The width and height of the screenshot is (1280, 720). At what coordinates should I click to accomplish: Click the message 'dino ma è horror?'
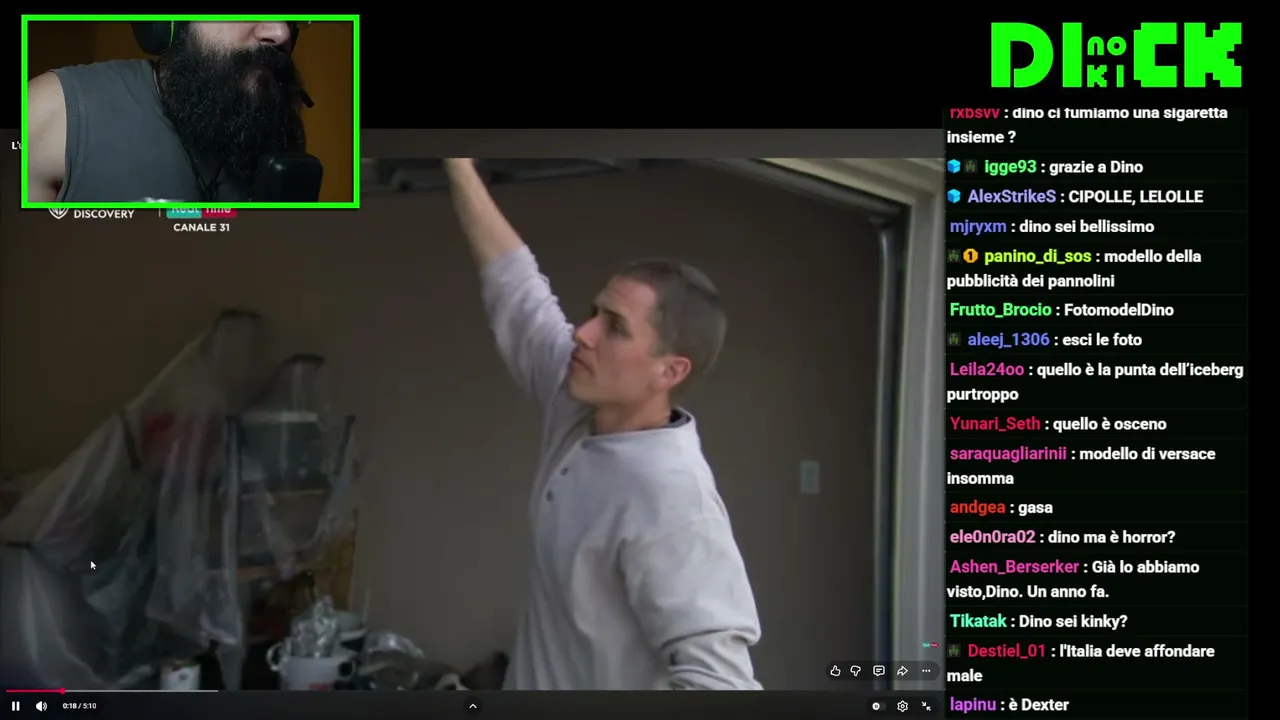pos(1112,537)
